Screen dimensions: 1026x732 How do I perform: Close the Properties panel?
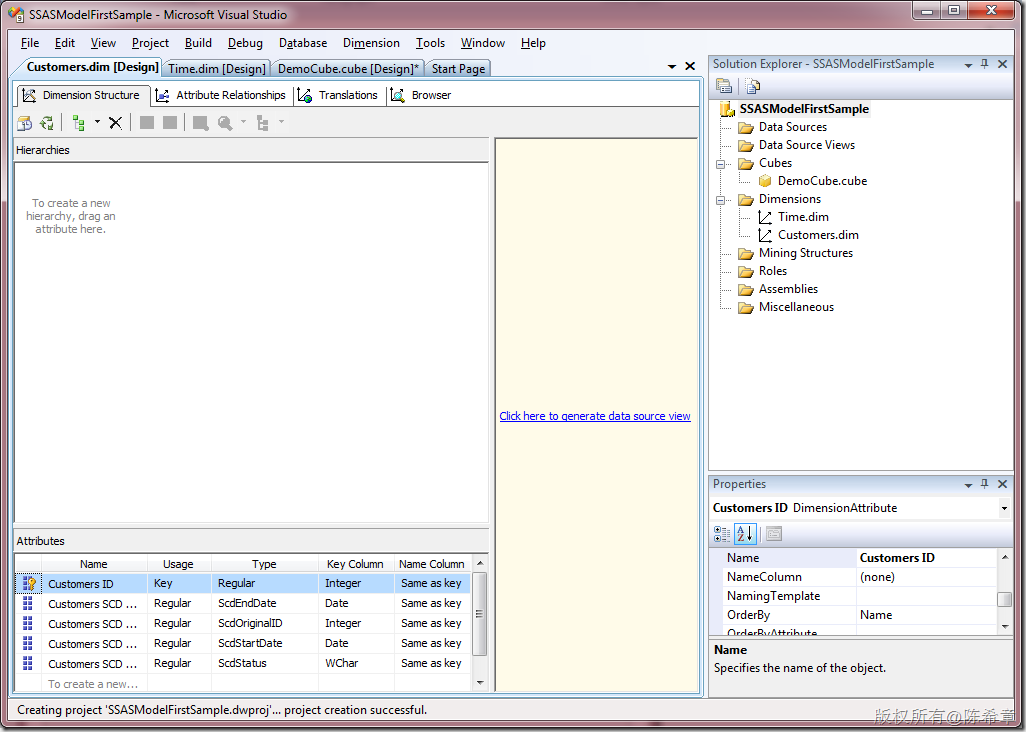[x=1002, y=484]
